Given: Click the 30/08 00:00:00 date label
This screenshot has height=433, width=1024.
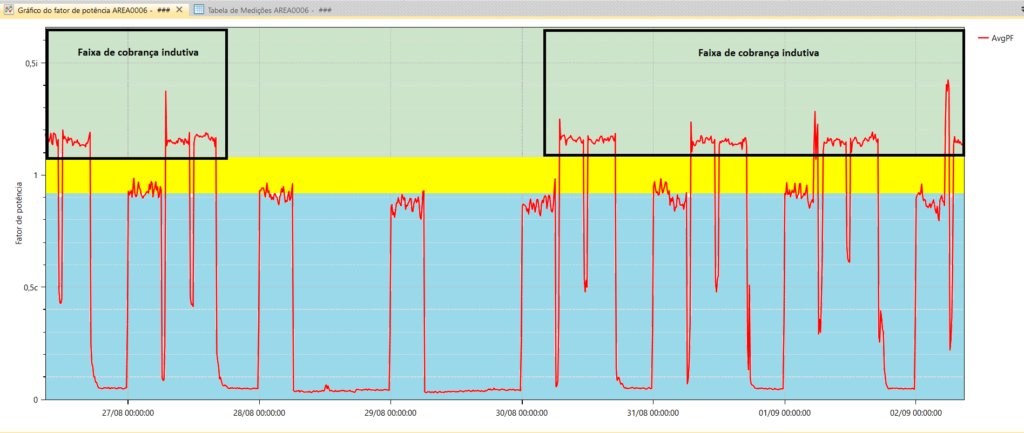Looking at the screenshot, I should [x=522, y=411].
